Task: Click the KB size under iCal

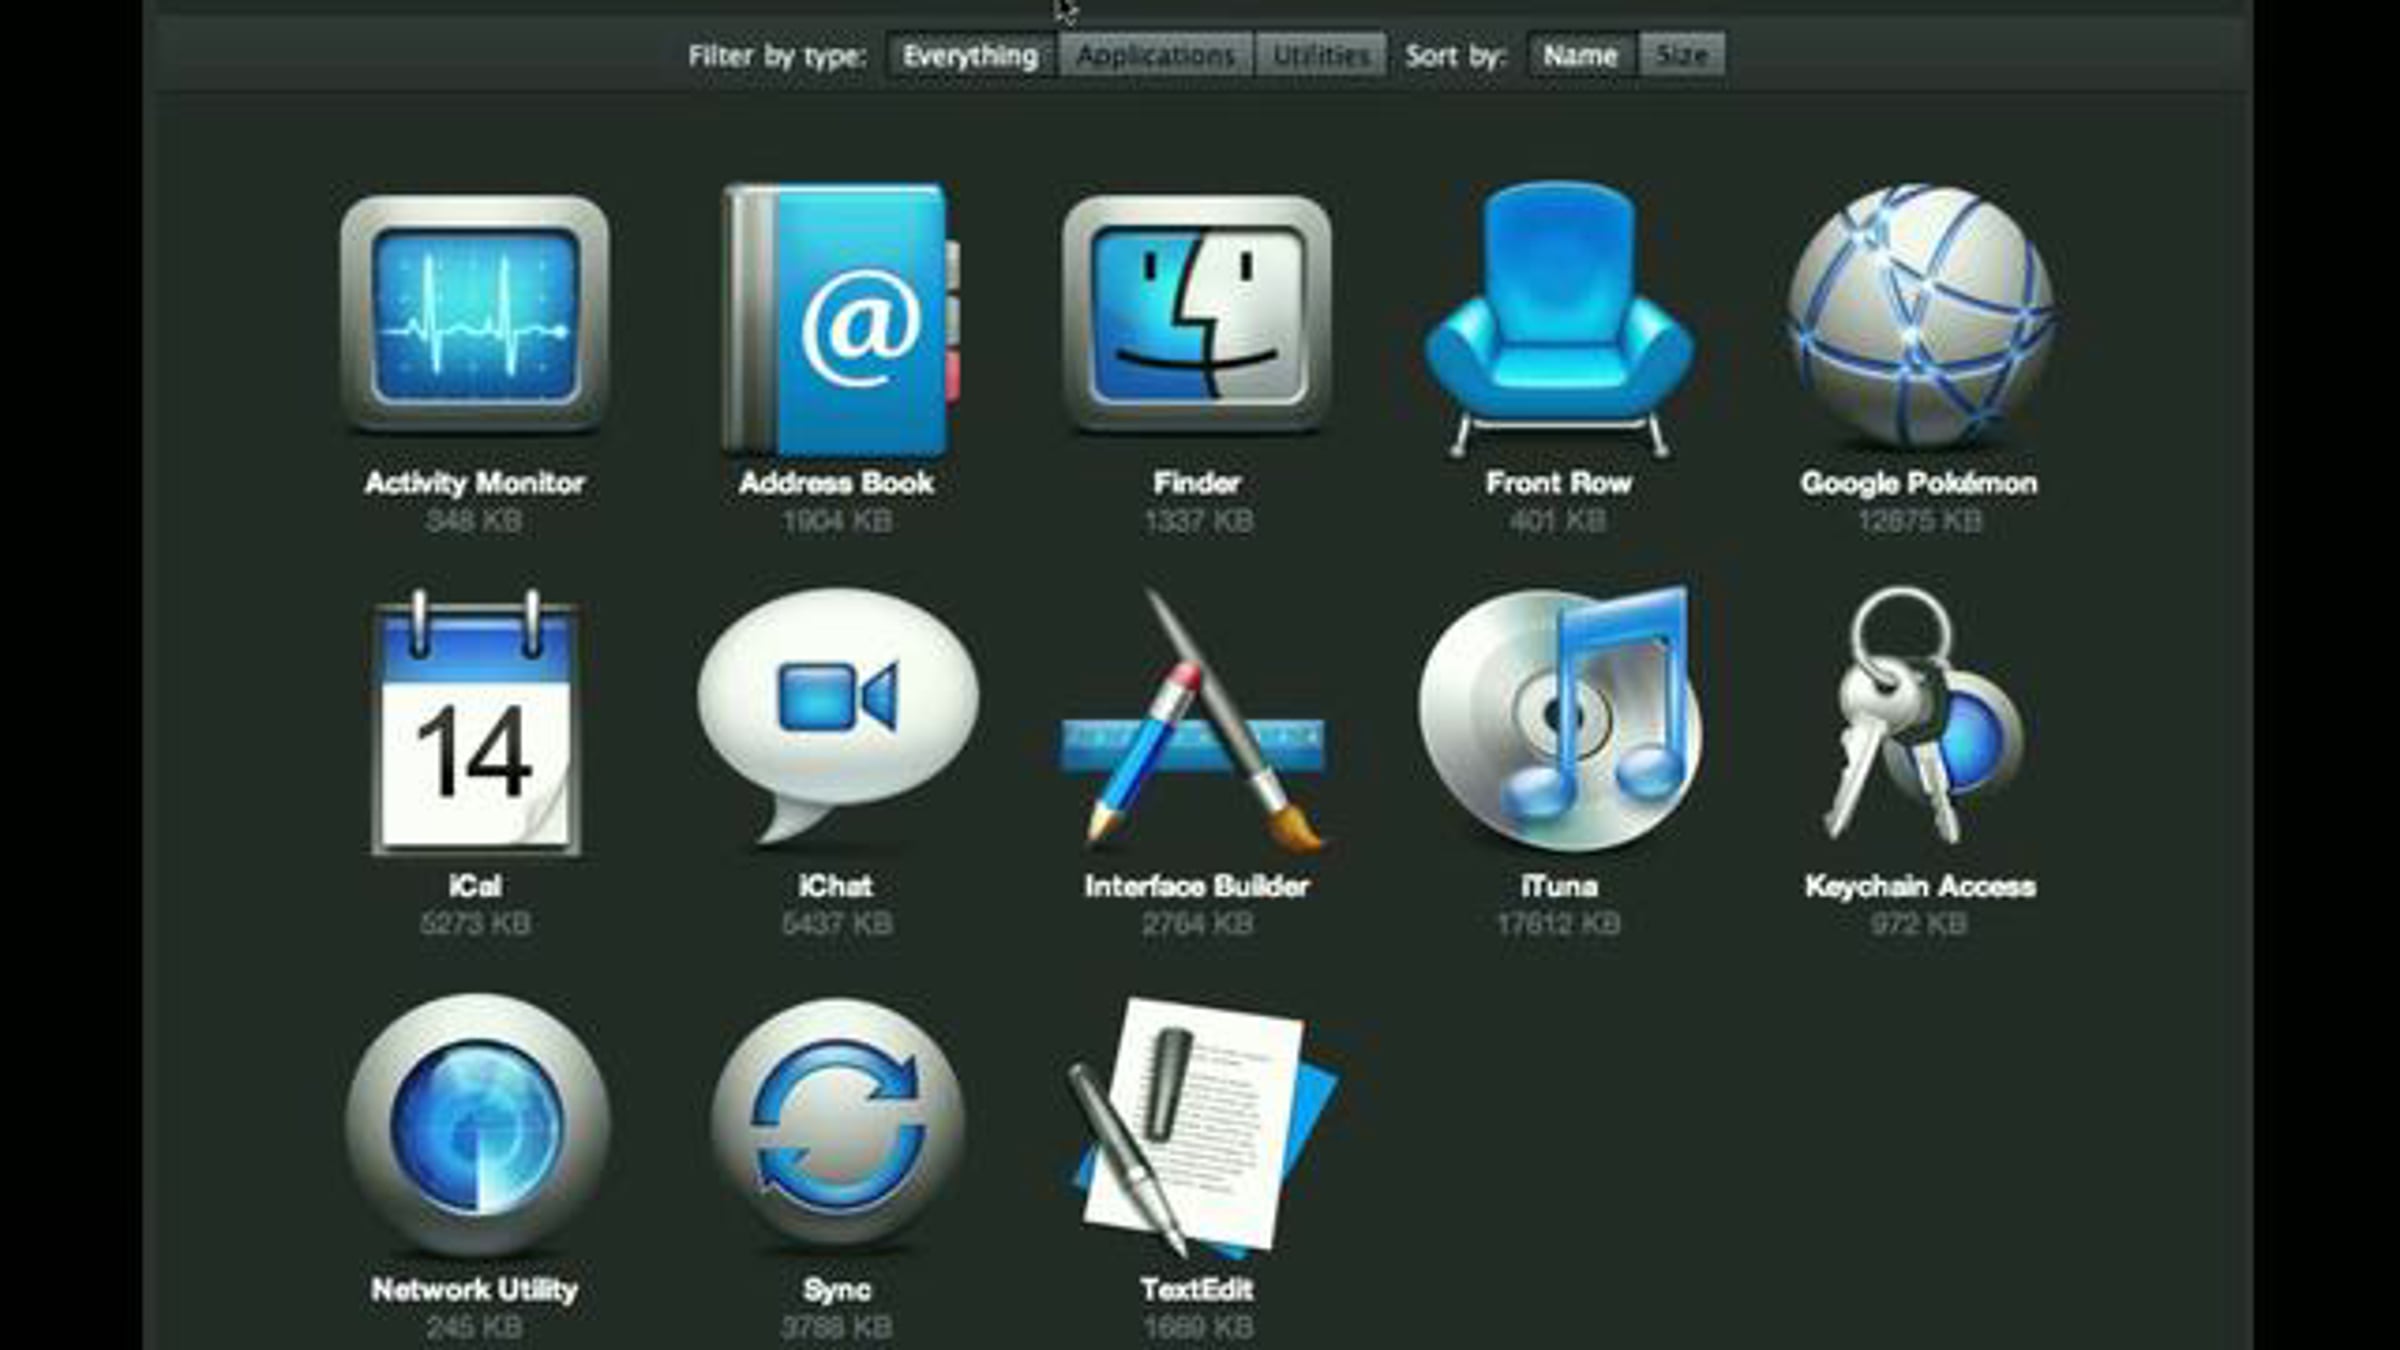Action: click(475, 924)
